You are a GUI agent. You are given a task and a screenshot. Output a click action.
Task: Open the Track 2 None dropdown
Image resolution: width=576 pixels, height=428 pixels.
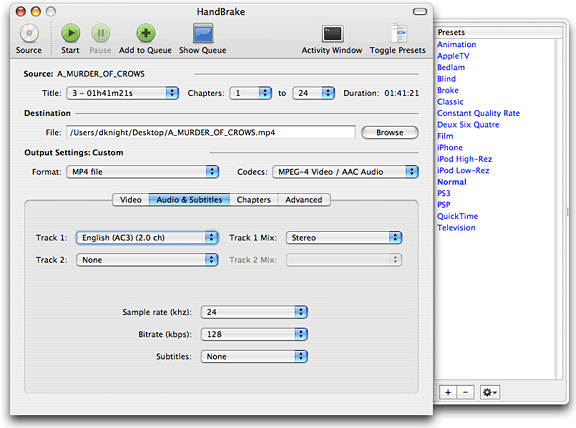coord(147,260)
